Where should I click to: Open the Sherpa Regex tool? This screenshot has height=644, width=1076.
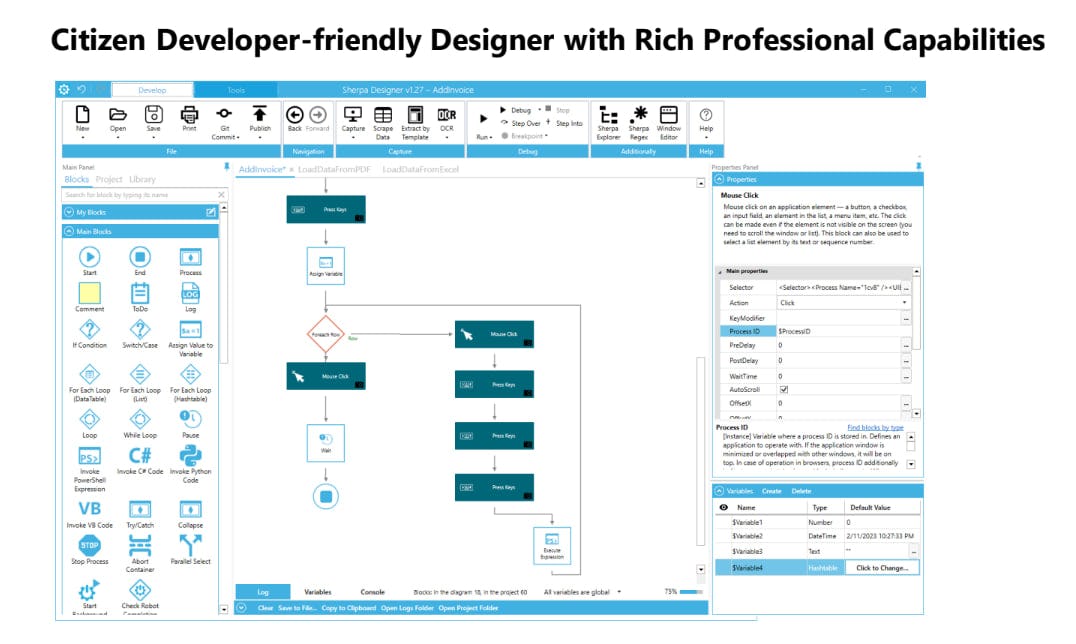pyautogui.click(x=638, y=115)
